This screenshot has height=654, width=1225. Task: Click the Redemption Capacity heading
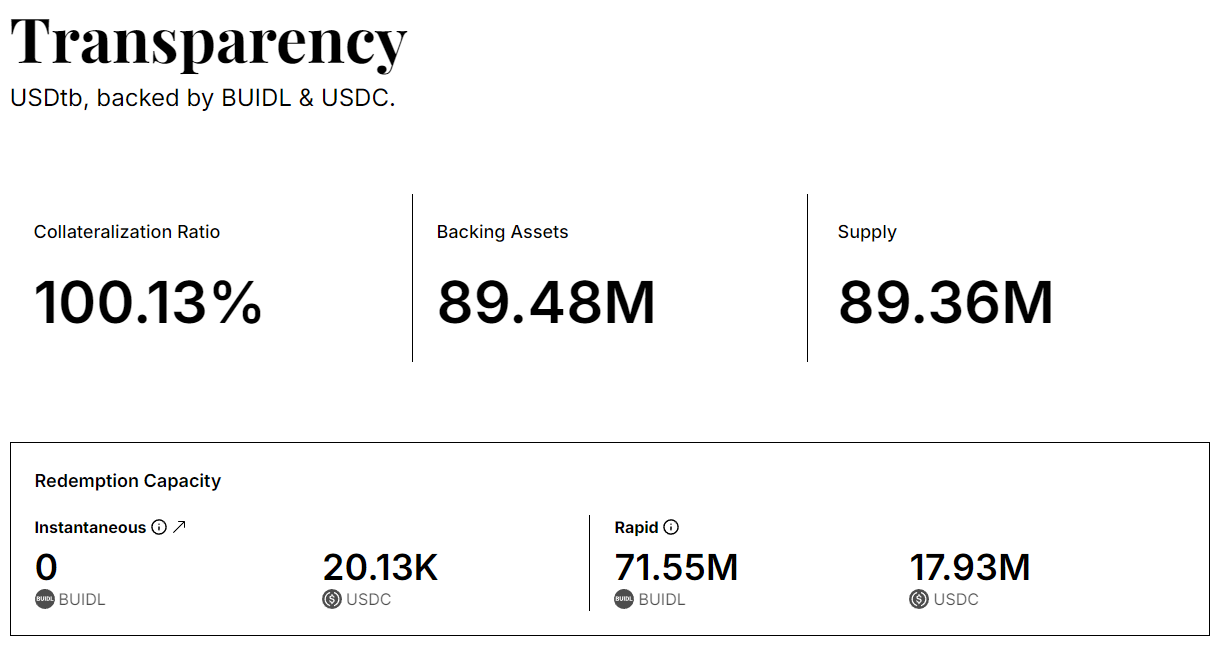click(x=128, y=481)
